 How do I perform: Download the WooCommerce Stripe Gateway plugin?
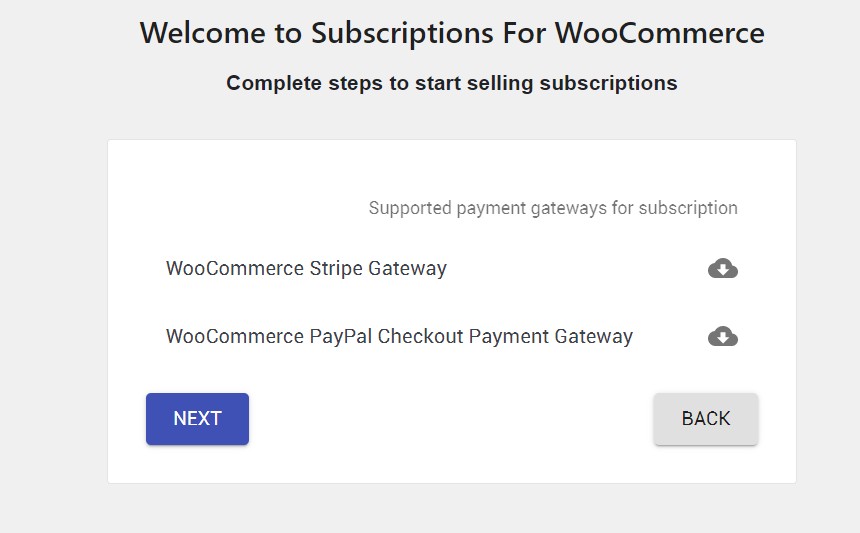pos(723,269)
